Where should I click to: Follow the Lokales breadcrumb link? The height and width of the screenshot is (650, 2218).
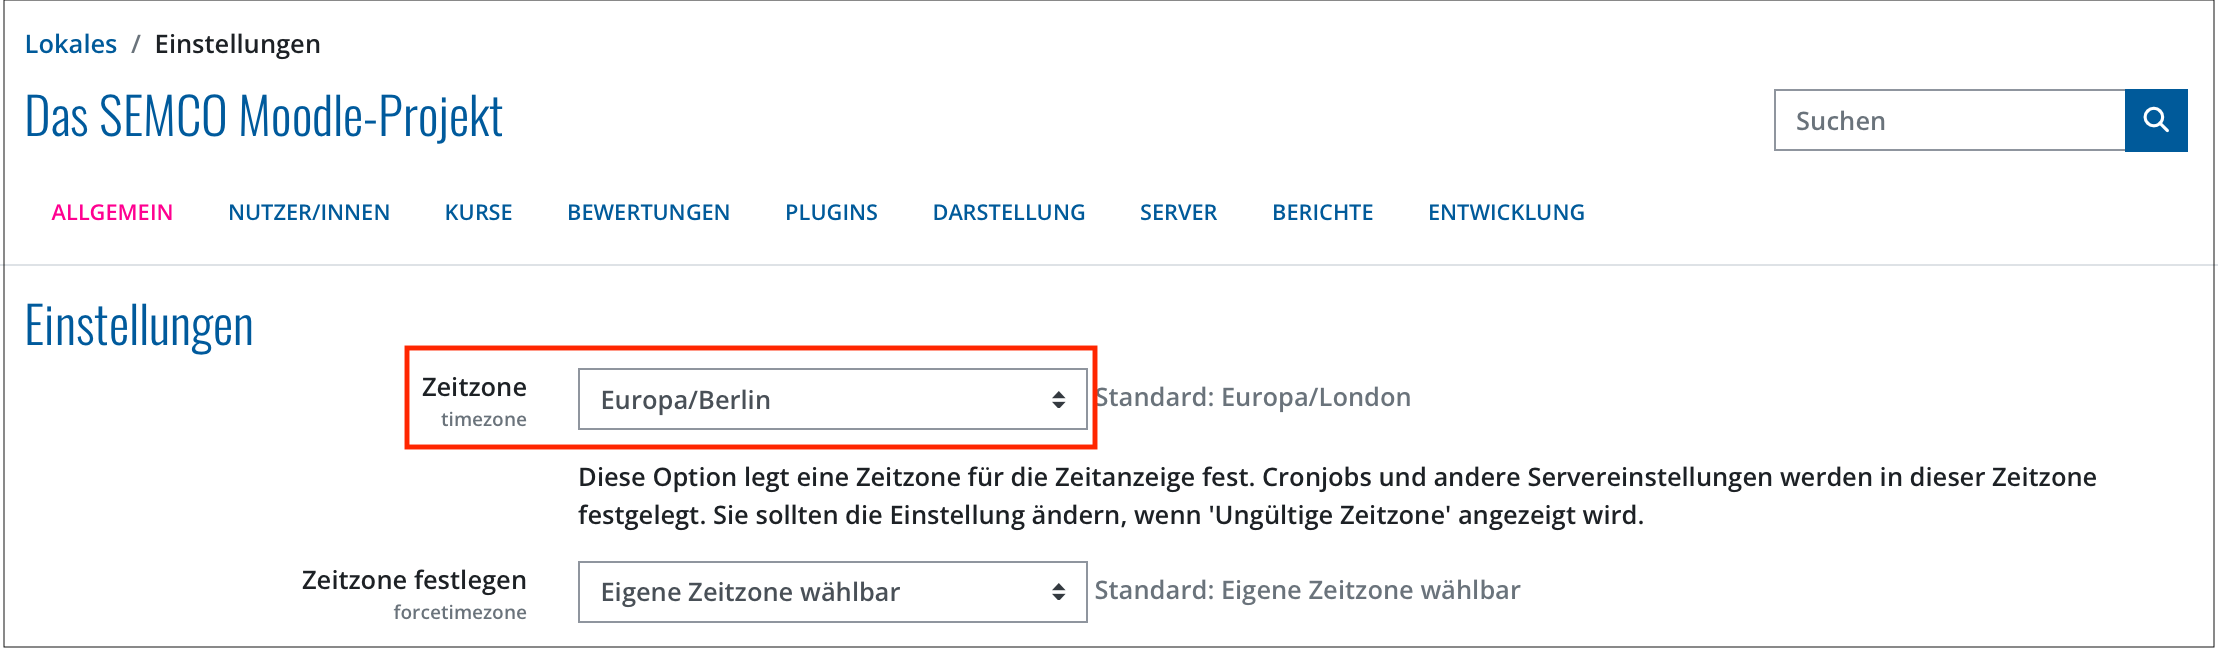pyautogui.click(x=71, y=43)
